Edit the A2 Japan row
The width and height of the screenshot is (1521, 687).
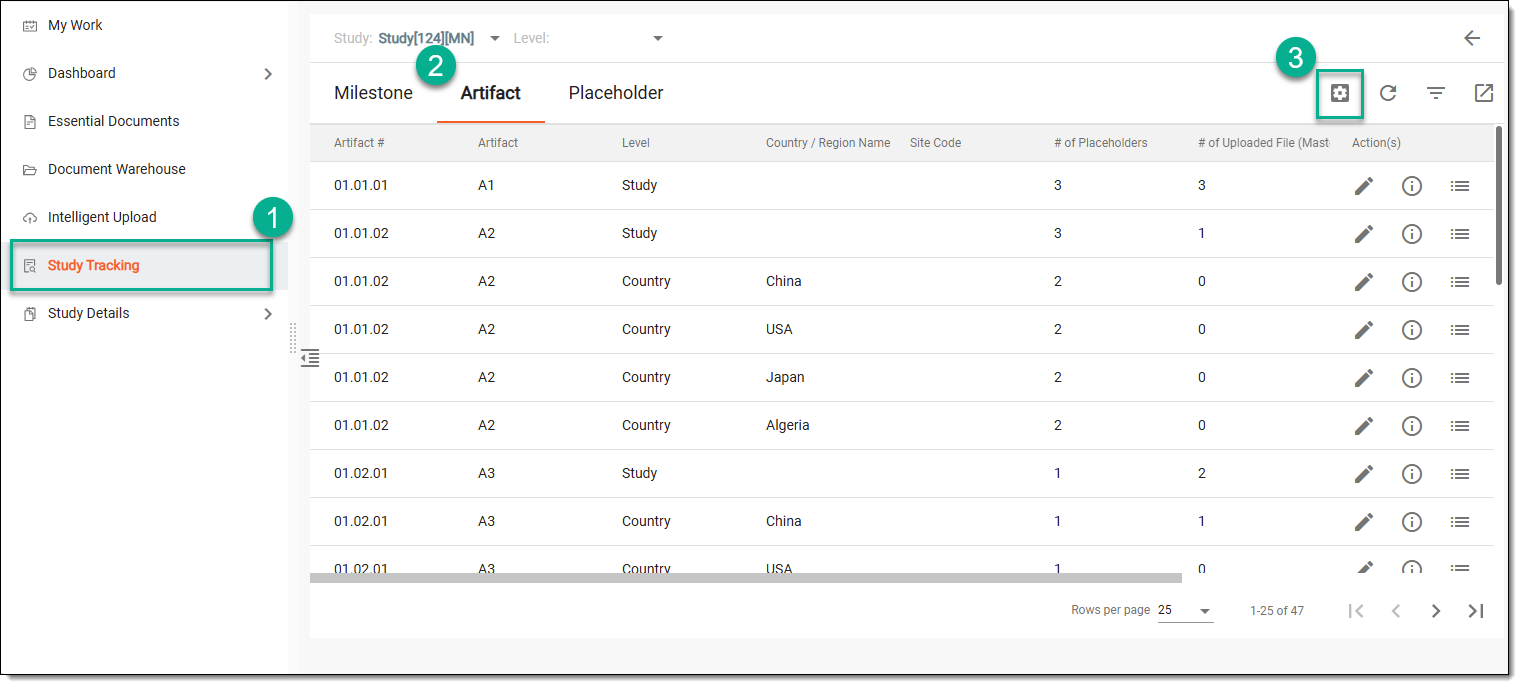click(1364, 378)
